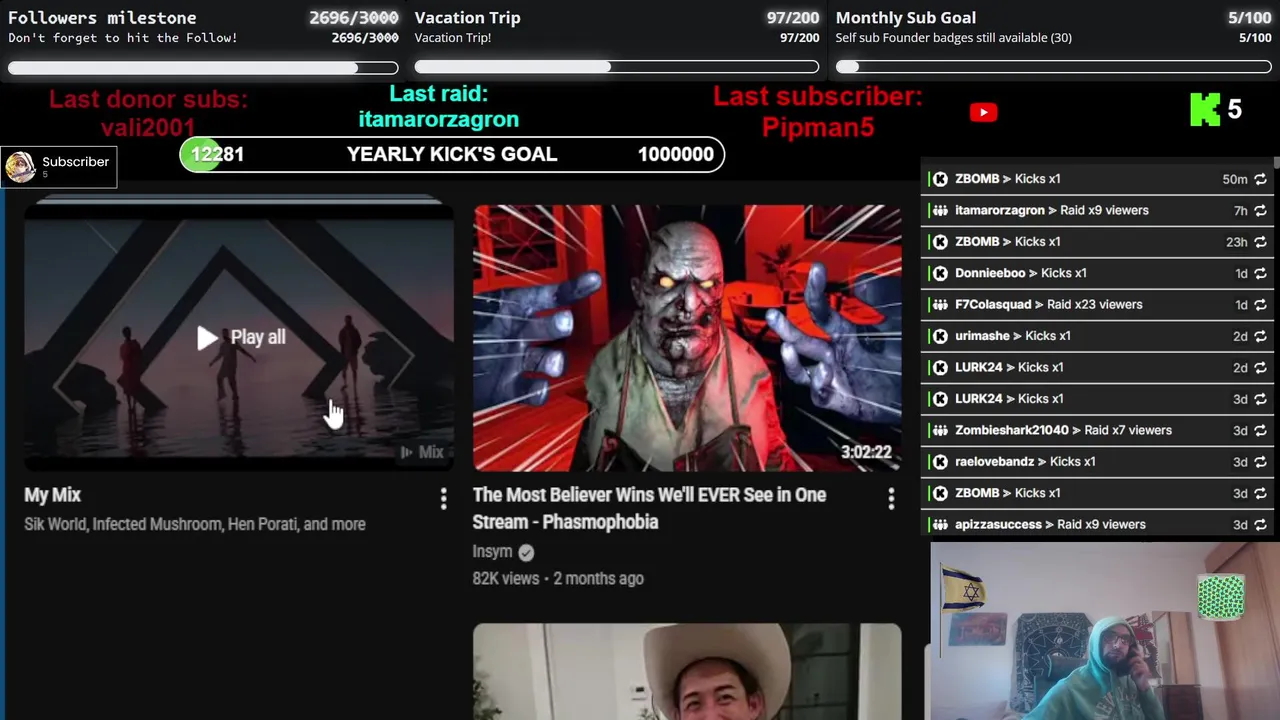This screenshot has width=1280, height=720.
Task: Click the verified badge next to Insym
Action: [526, 552]
